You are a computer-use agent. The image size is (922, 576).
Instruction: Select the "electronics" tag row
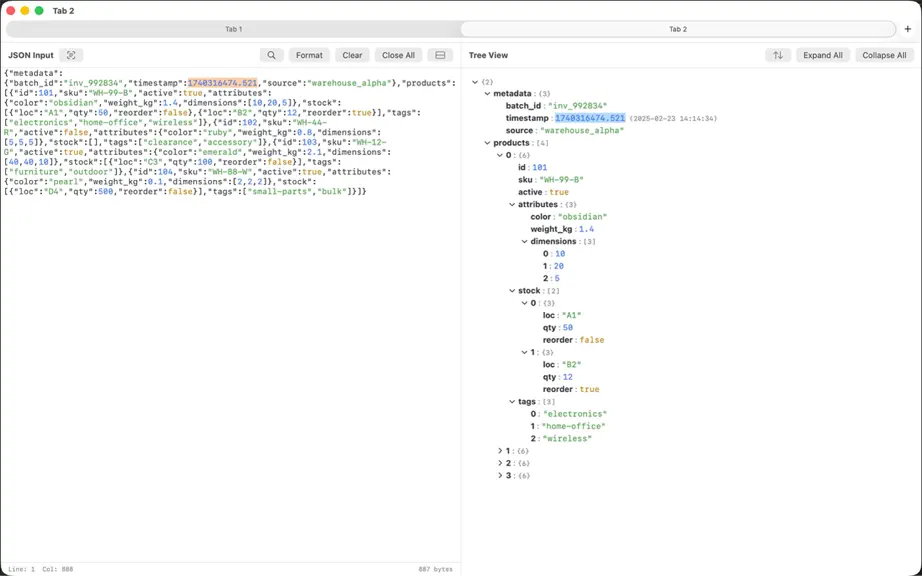pos(569,414)
